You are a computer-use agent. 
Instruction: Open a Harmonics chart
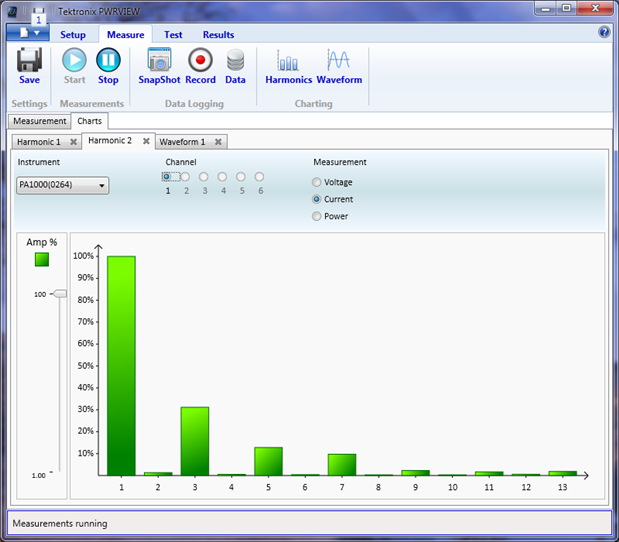click(288, 65)
